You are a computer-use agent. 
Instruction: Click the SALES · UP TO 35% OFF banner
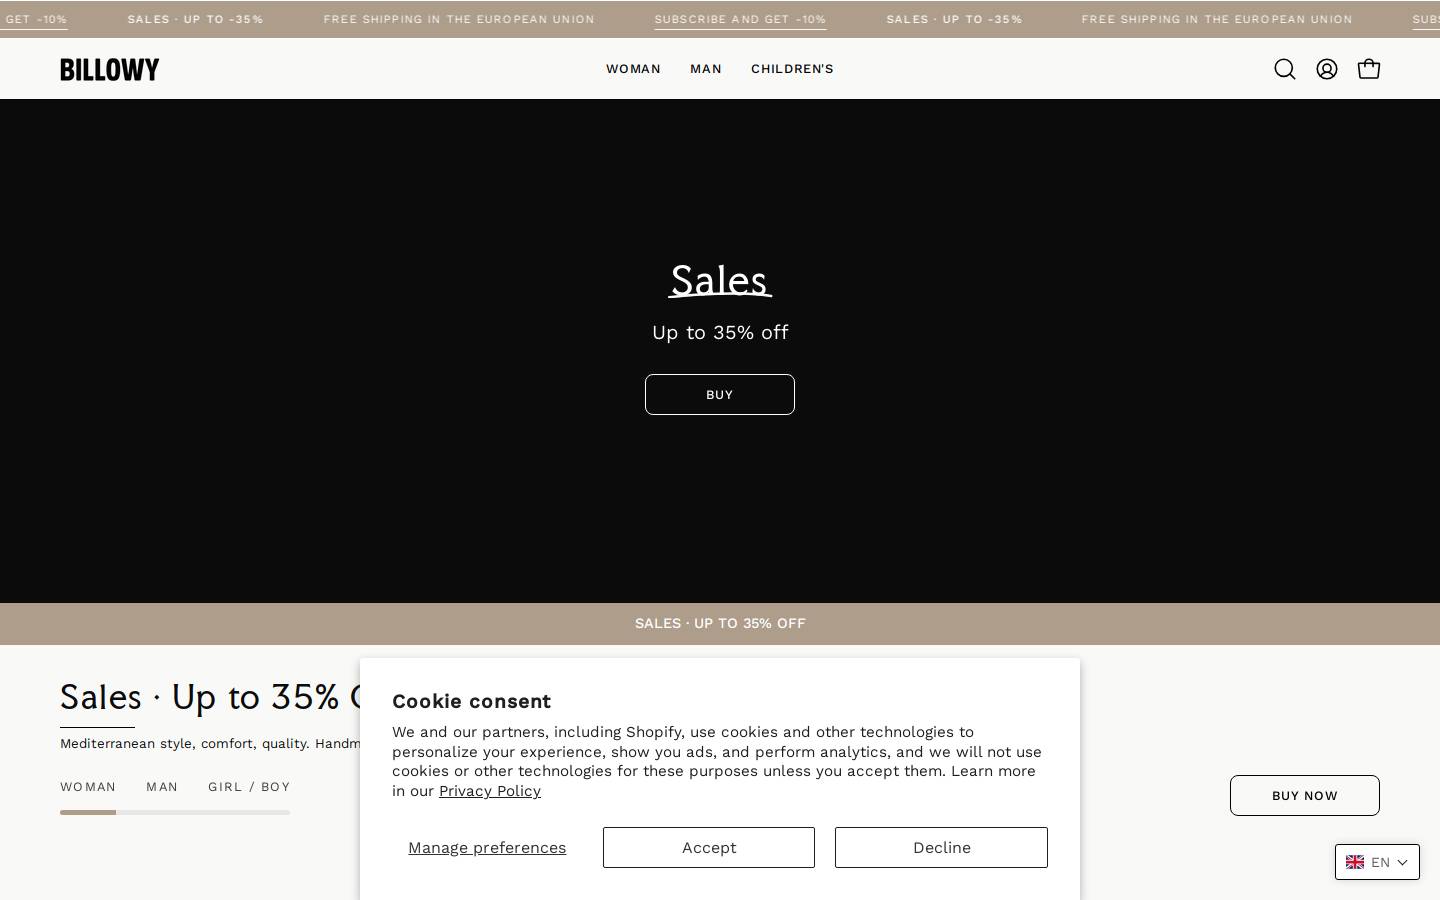(x=720, y=623)
